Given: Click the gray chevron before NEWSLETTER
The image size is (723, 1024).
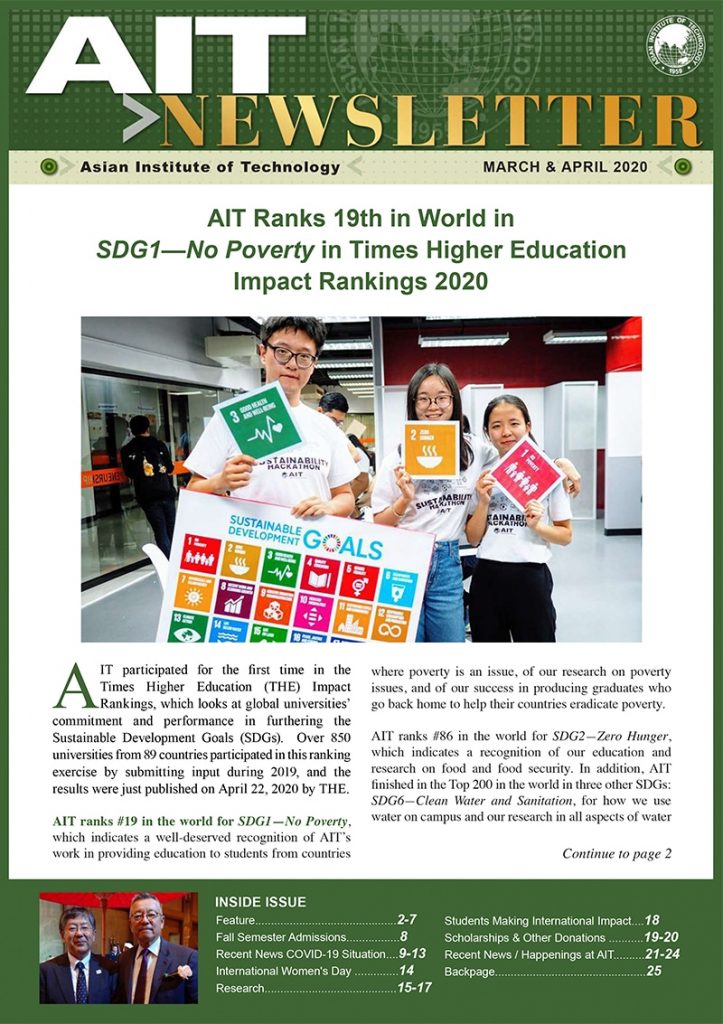Looking at the screenshot, I should click(x=141, y=118).
